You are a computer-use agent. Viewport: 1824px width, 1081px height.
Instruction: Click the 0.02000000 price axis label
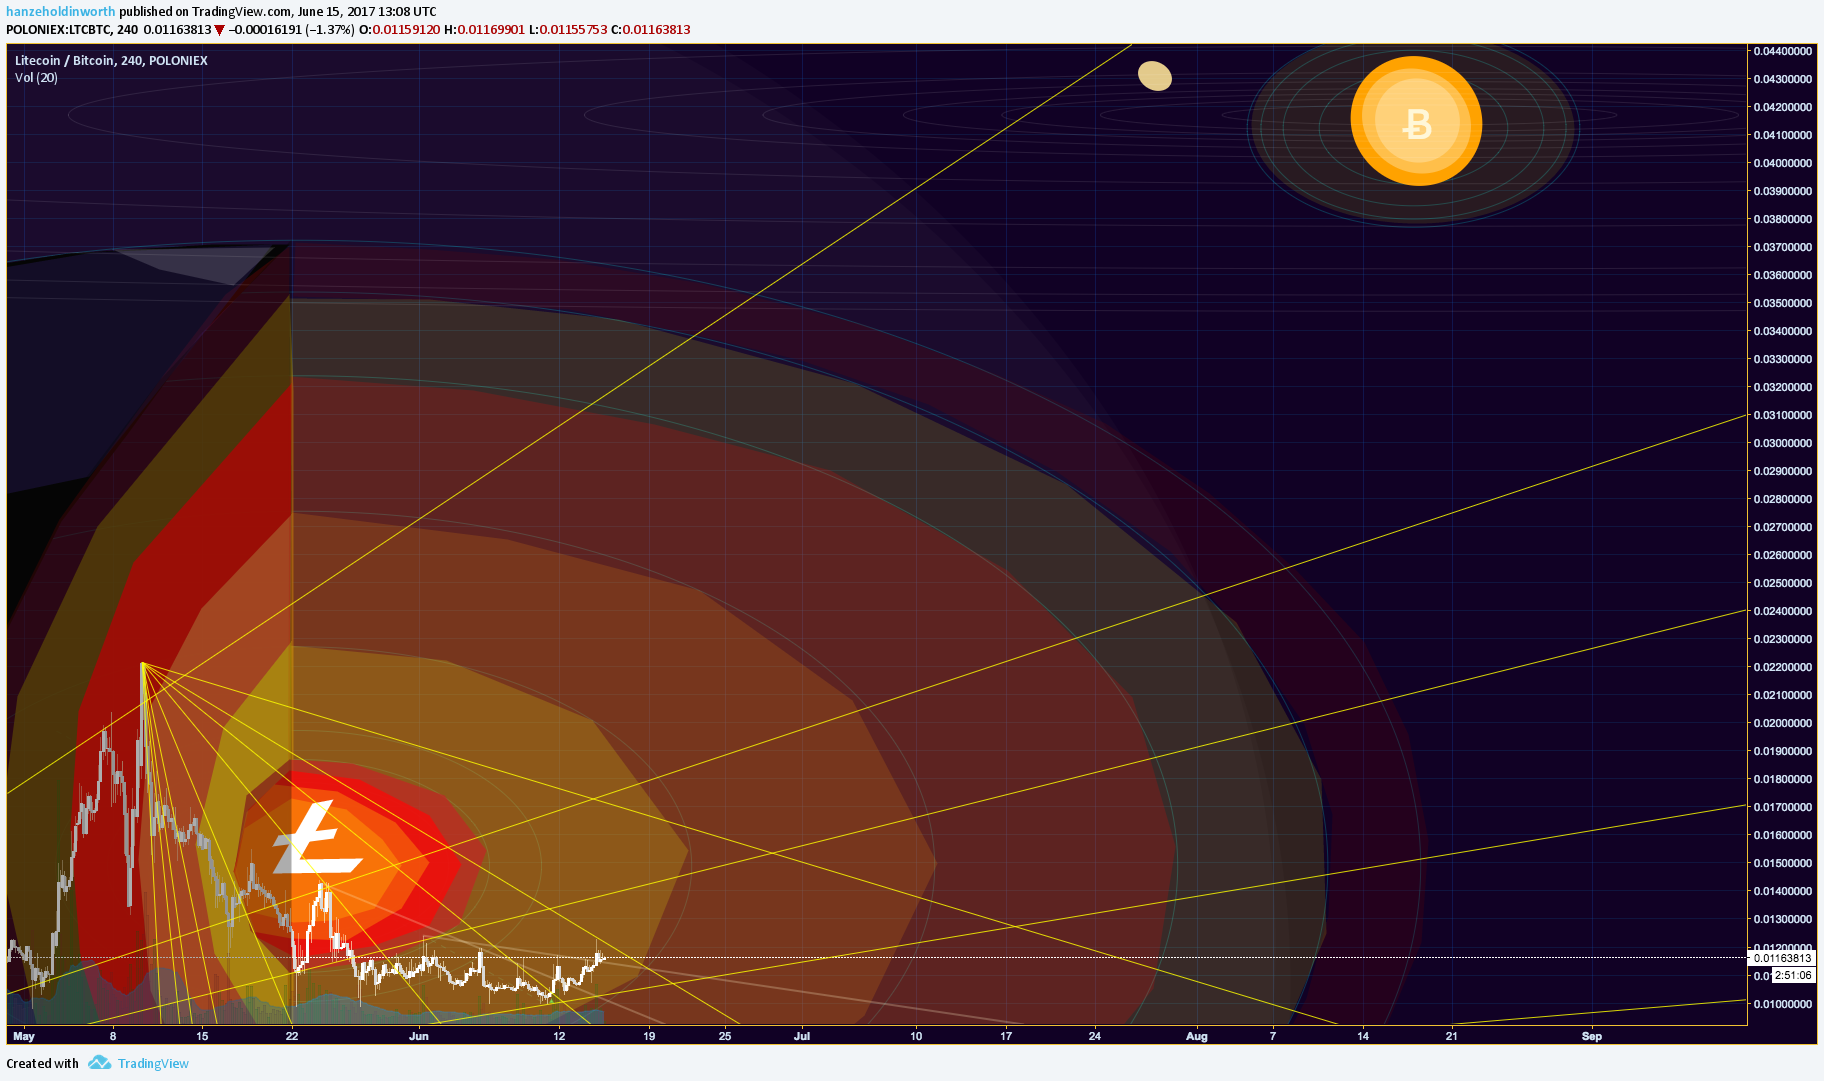point(1782,723)
